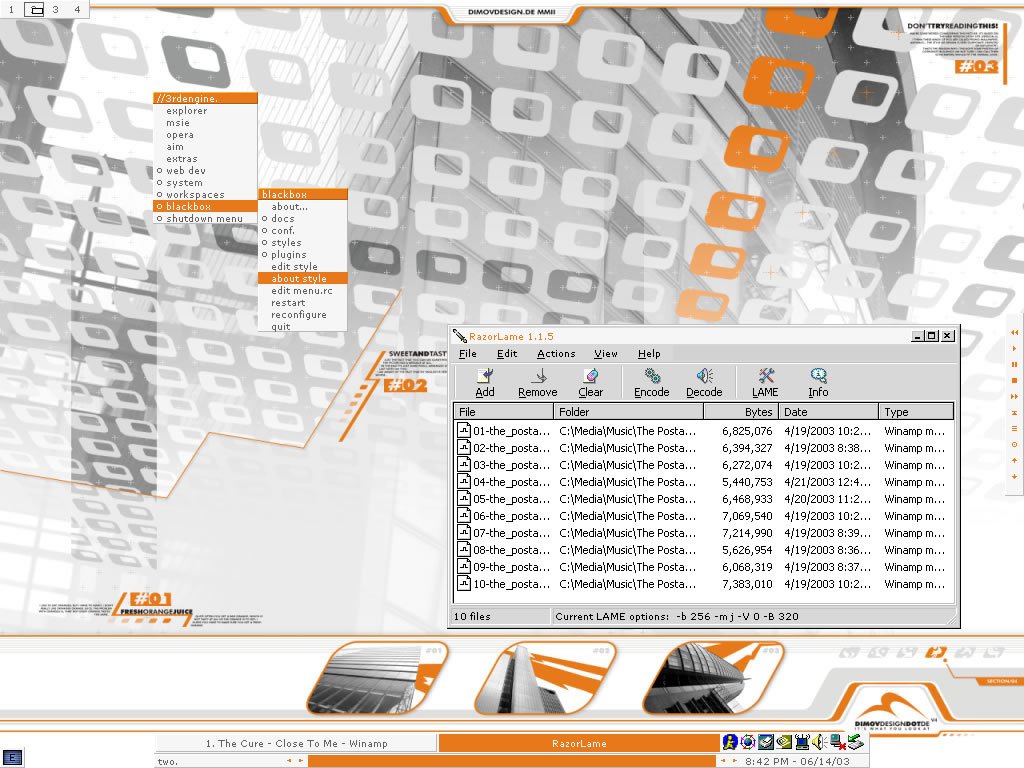Click the file icon beside 01-the_posta...
Image resolution: width=1024 pixels, height=768 pixels.
coord(464,430)
